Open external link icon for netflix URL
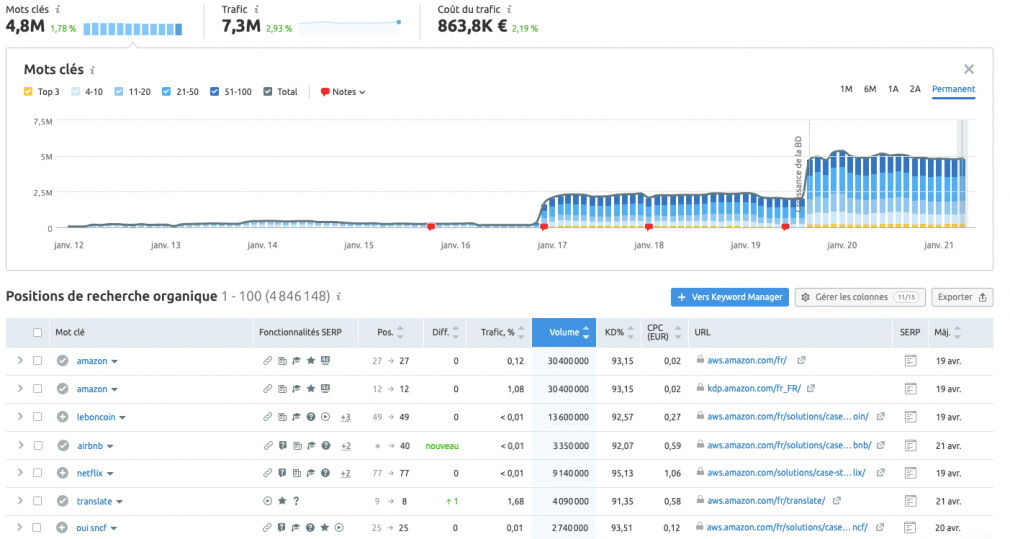The image size is (1010, 539). pyautogui.click(x=881, y=473)
